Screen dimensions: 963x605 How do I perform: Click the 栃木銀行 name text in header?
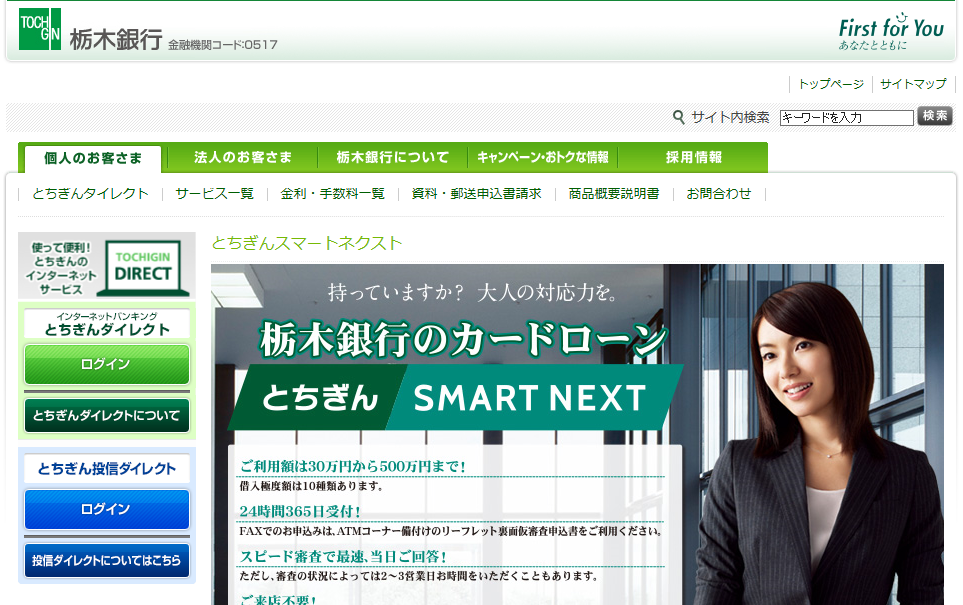116,40
